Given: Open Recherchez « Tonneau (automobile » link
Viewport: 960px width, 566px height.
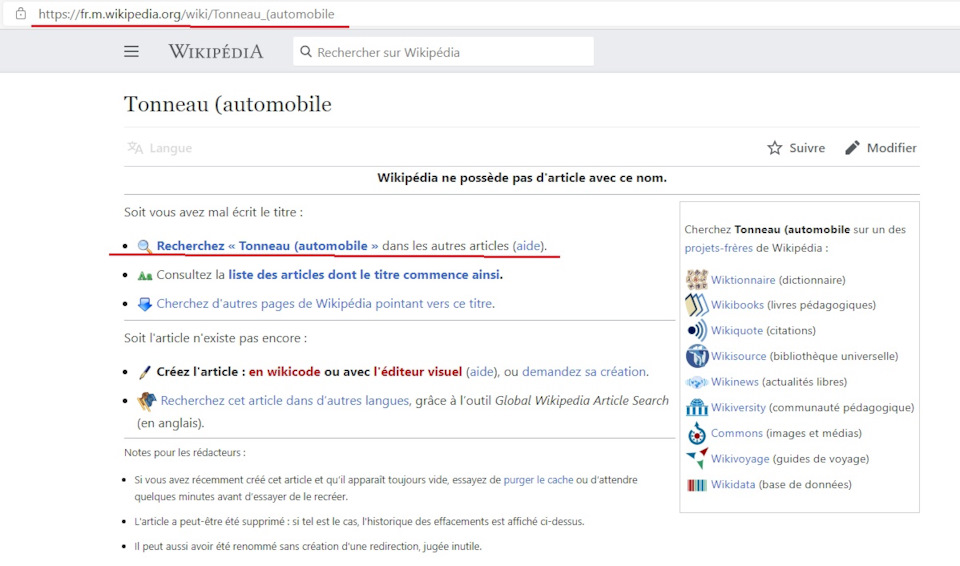Looking at the screenshot, I should click(x=268, y=246).
